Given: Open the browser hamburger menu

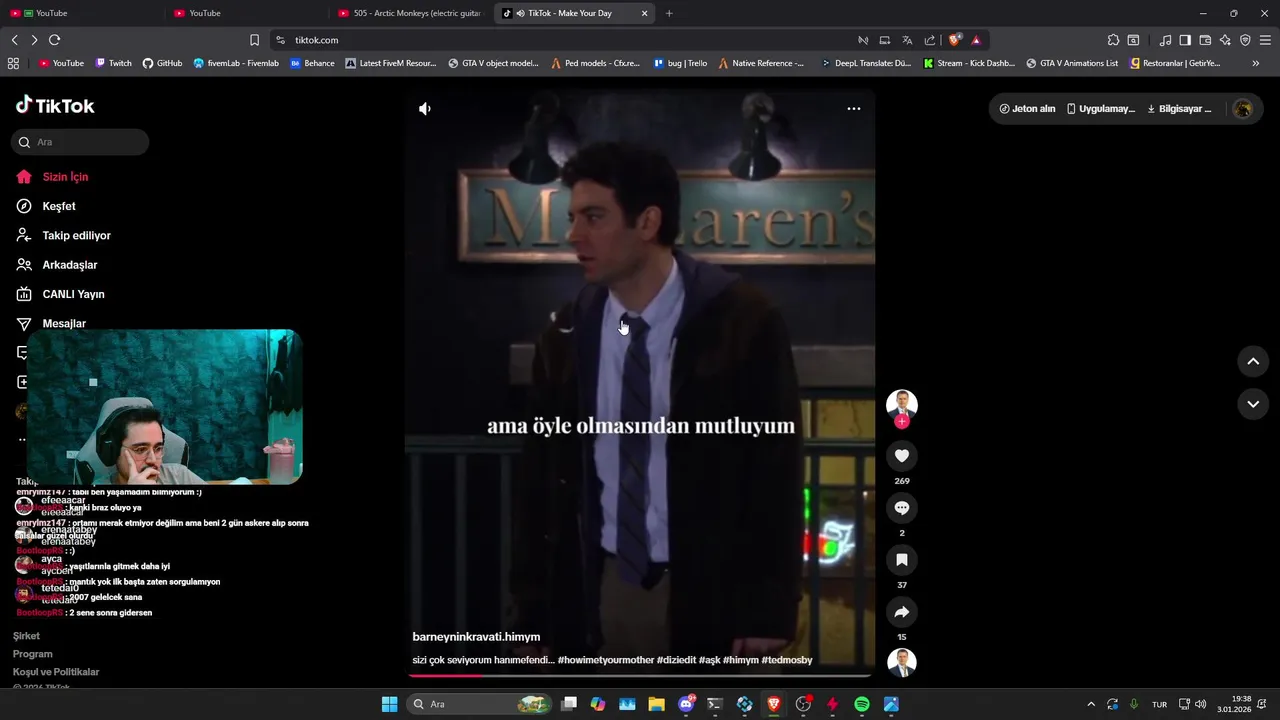Looking at the screenshot, I should [1265, 40].
